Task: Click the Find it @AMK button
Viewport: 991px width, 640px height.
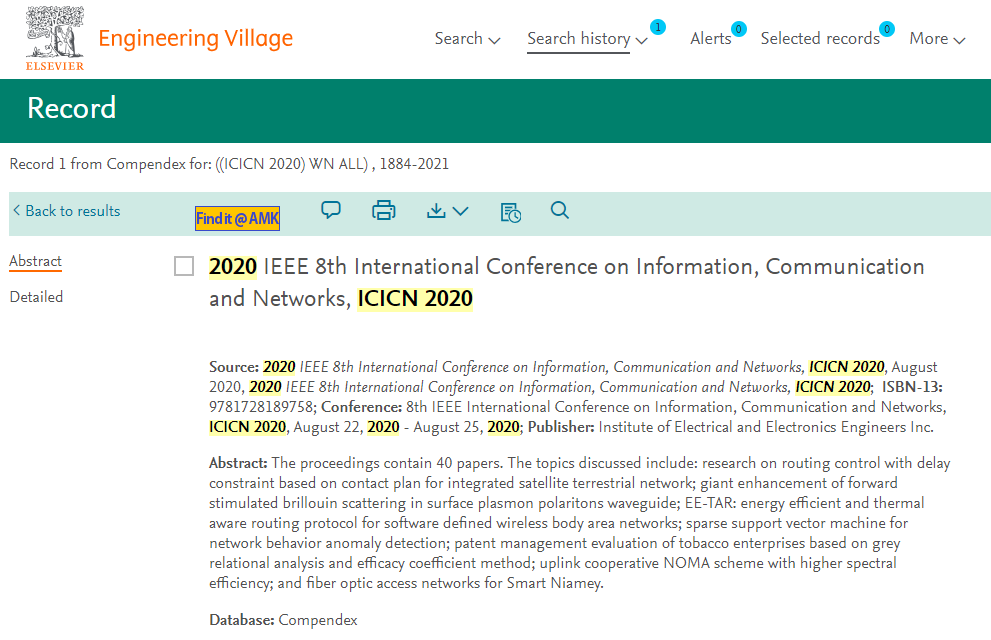Action: click(x=237, y=219)
